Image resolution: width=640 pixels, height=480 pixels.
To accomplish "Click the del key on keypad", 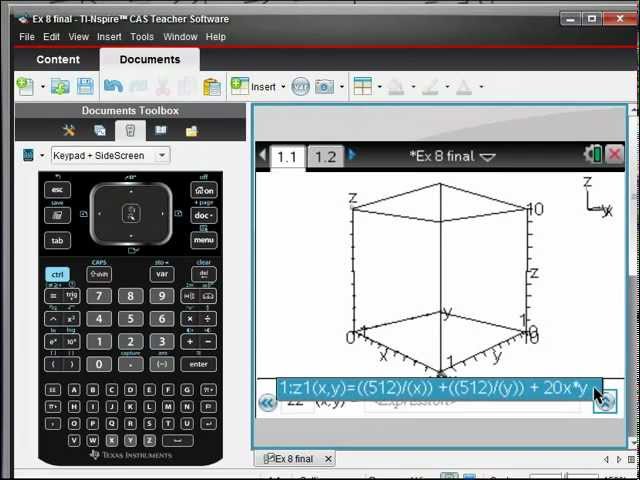I will (x=204, y=274).
